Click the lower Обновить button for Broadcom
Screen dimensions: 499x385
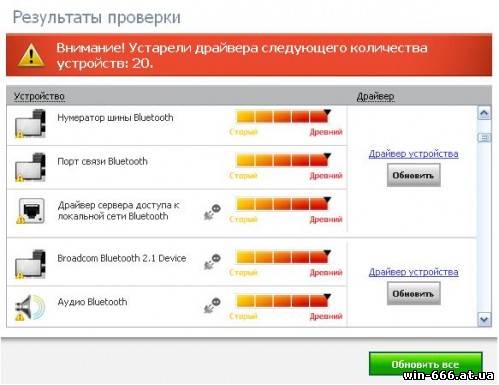(414, 294)
